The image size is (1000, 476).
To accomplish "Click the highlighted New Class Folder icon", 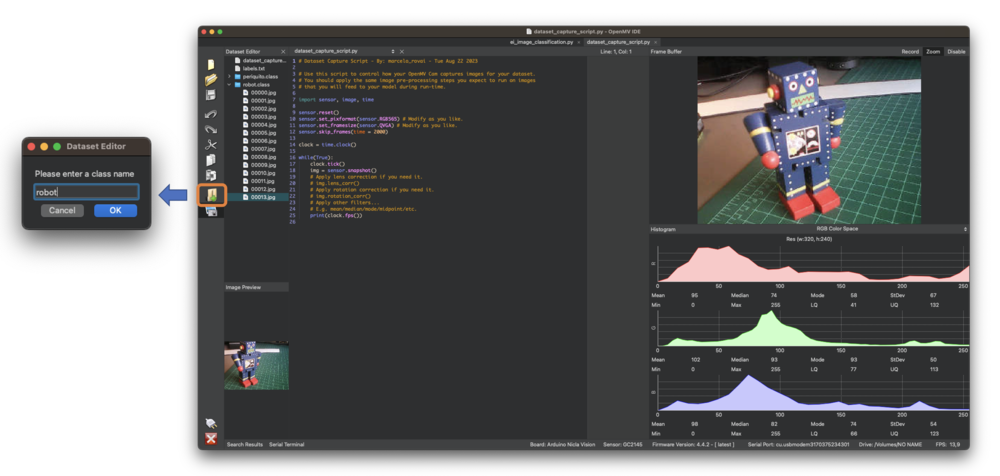I will click(x=212, y=195).
